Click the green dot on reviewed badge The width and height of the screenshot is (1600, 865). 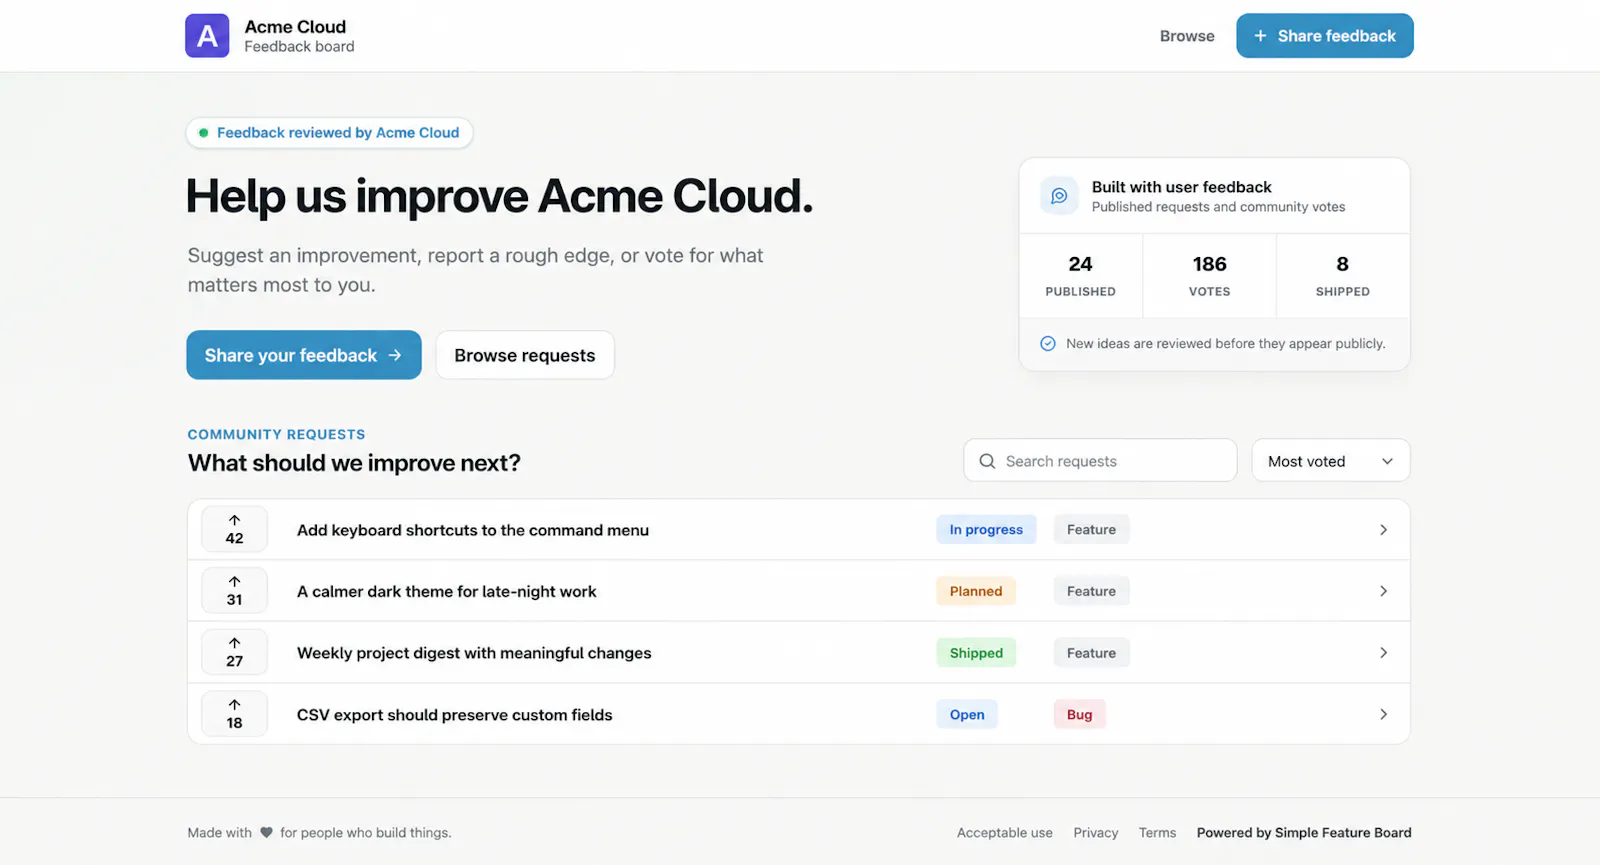(x=204, y=133)
